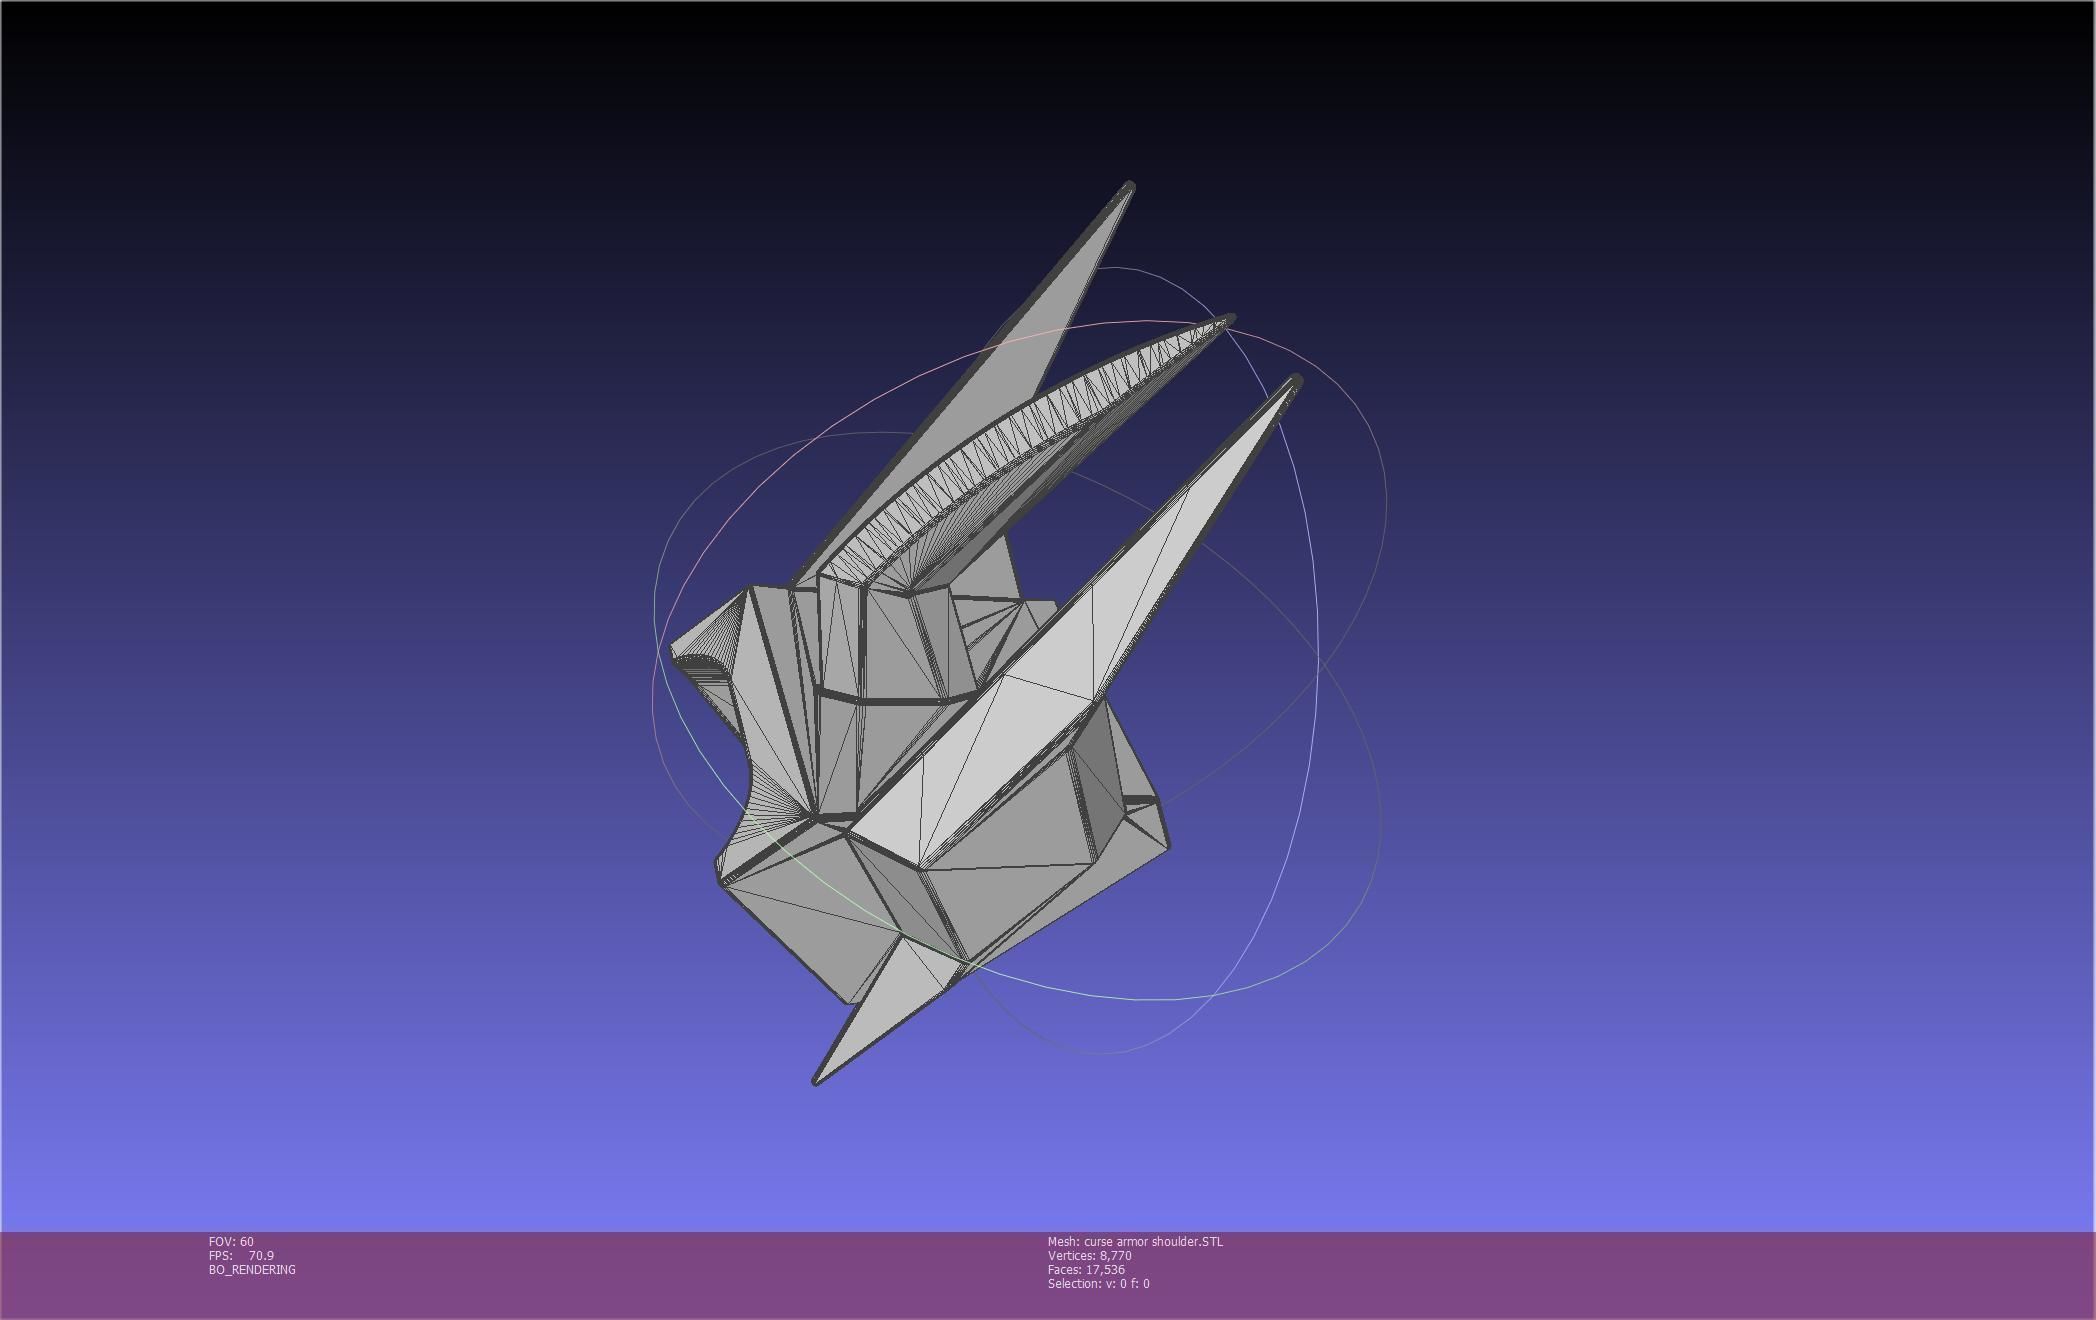Click the 'Selection: v: 0 f: 0' line
Image resolution: width=2096 pixels, height=1320 pixels.
pos(1099,1284)
